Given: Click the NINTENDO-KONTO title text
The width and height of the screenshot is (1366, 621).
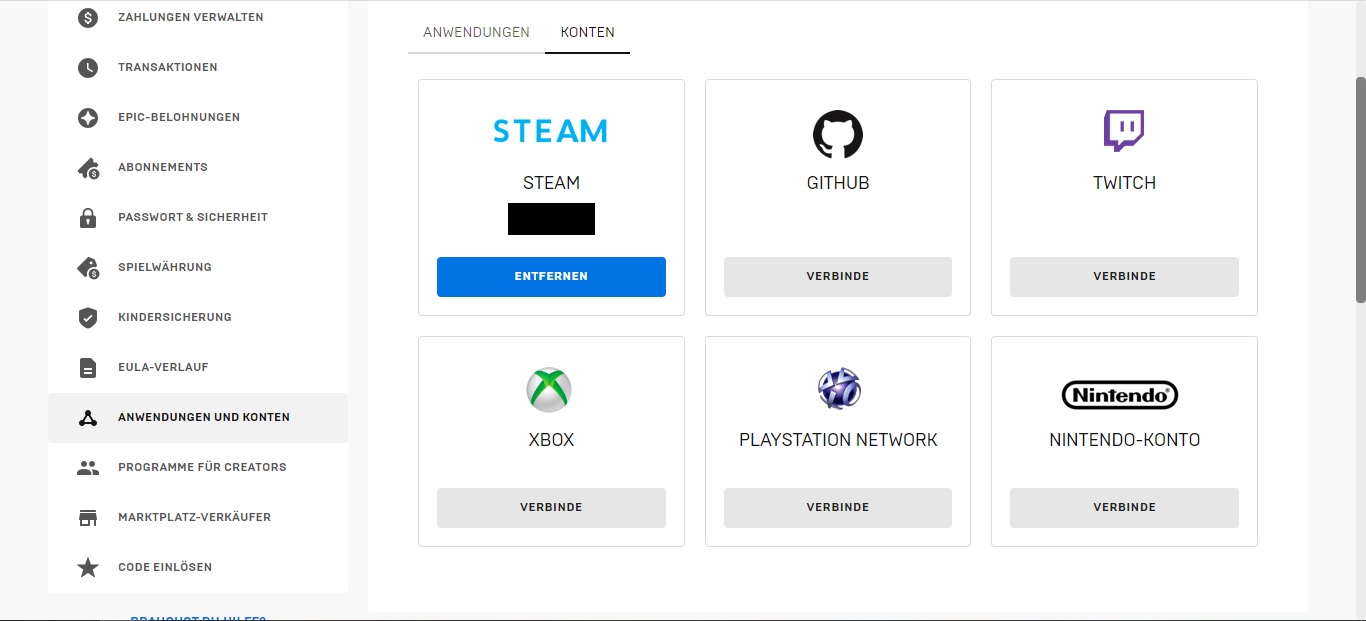Looking at the screenshot, I should 1124,440.
